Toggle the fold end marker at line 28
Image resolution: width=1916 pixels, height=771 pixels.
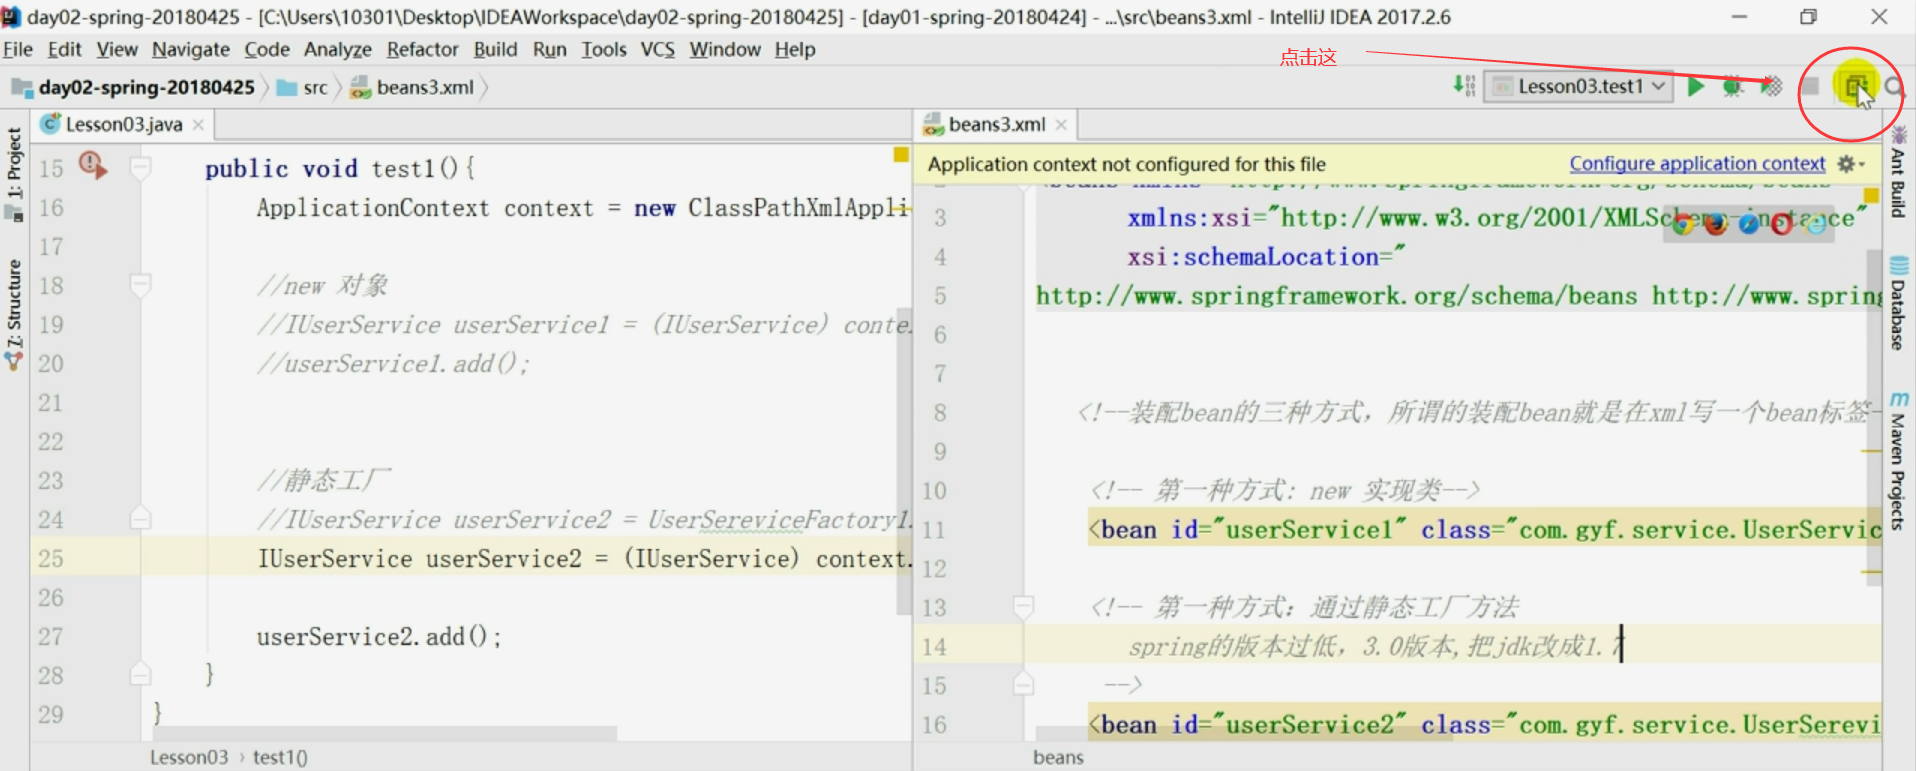tap(141, 674)
